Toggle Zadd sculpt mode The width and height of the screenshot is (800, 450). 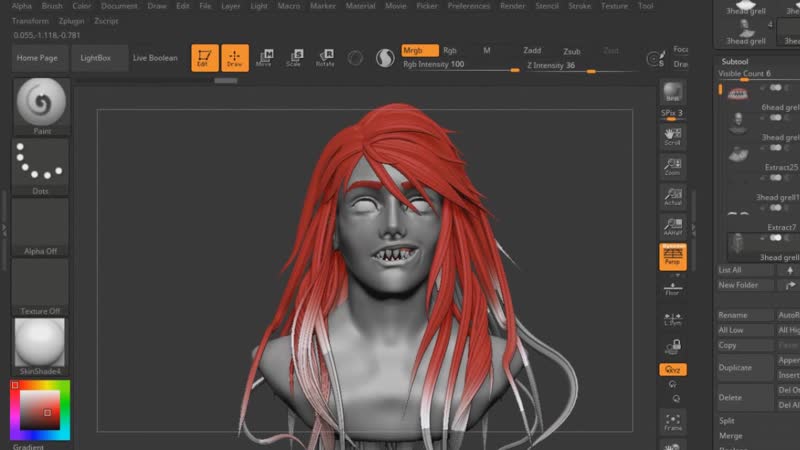(532, 51)
